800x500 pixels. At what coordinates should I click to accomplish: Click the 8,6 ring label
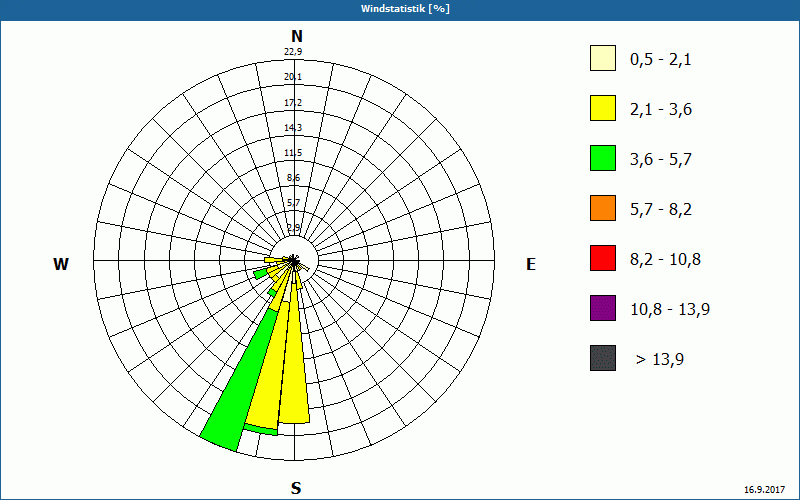(293, 178)
